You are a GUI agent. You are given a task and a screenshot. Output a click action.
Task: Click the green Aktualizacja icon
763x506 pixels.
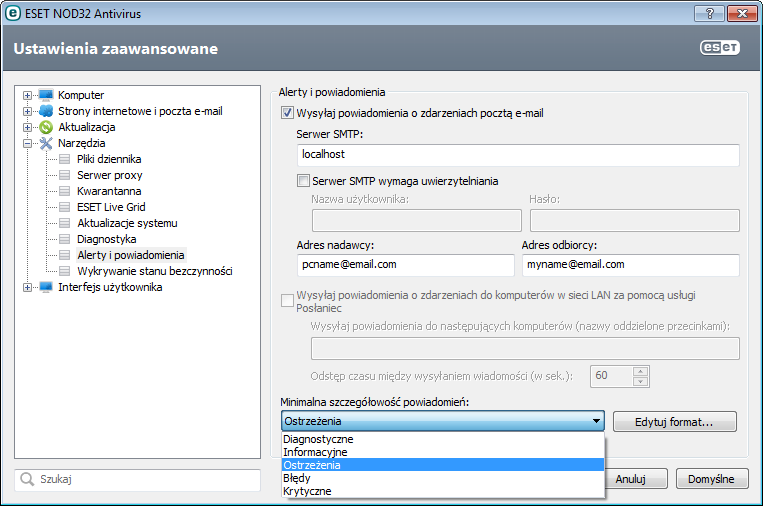coord(46,127)
